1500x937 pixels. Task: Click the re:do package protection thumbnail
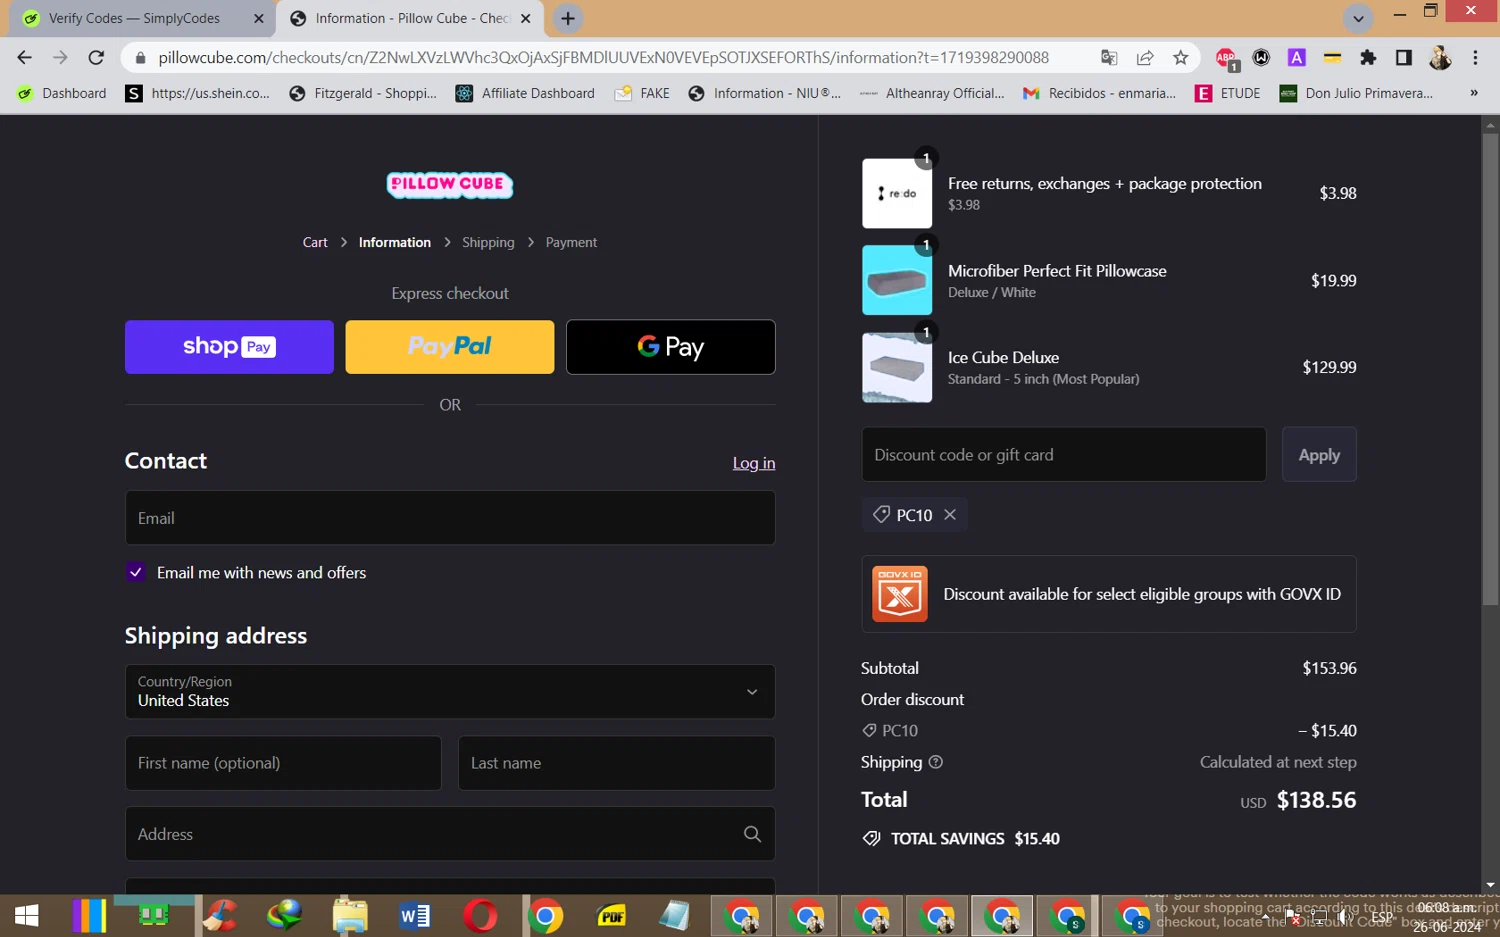pyautogui.click(x=897, y=194)
